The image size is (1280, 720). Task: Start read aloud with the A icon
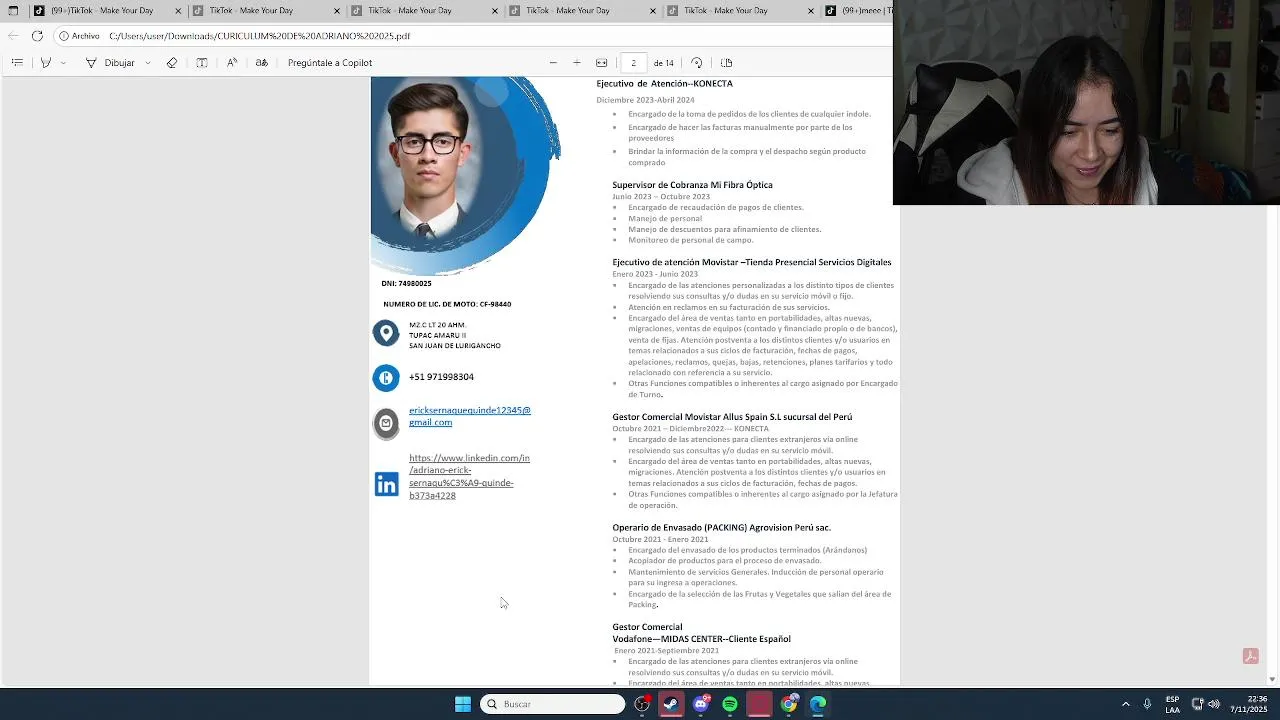(232, 62)
